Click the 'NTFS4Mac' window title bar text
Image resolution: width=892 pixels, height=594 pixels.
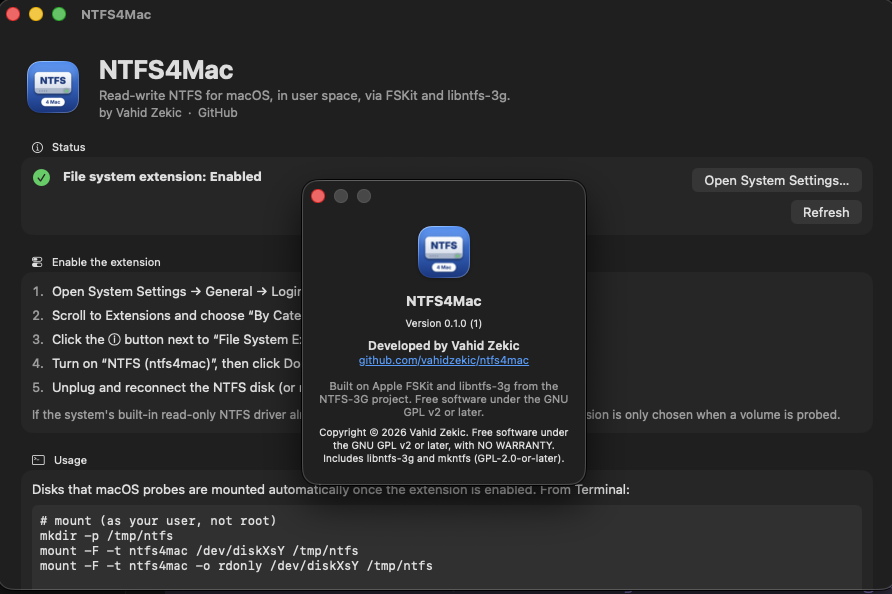pyautogui.click(x=116, y=15)
